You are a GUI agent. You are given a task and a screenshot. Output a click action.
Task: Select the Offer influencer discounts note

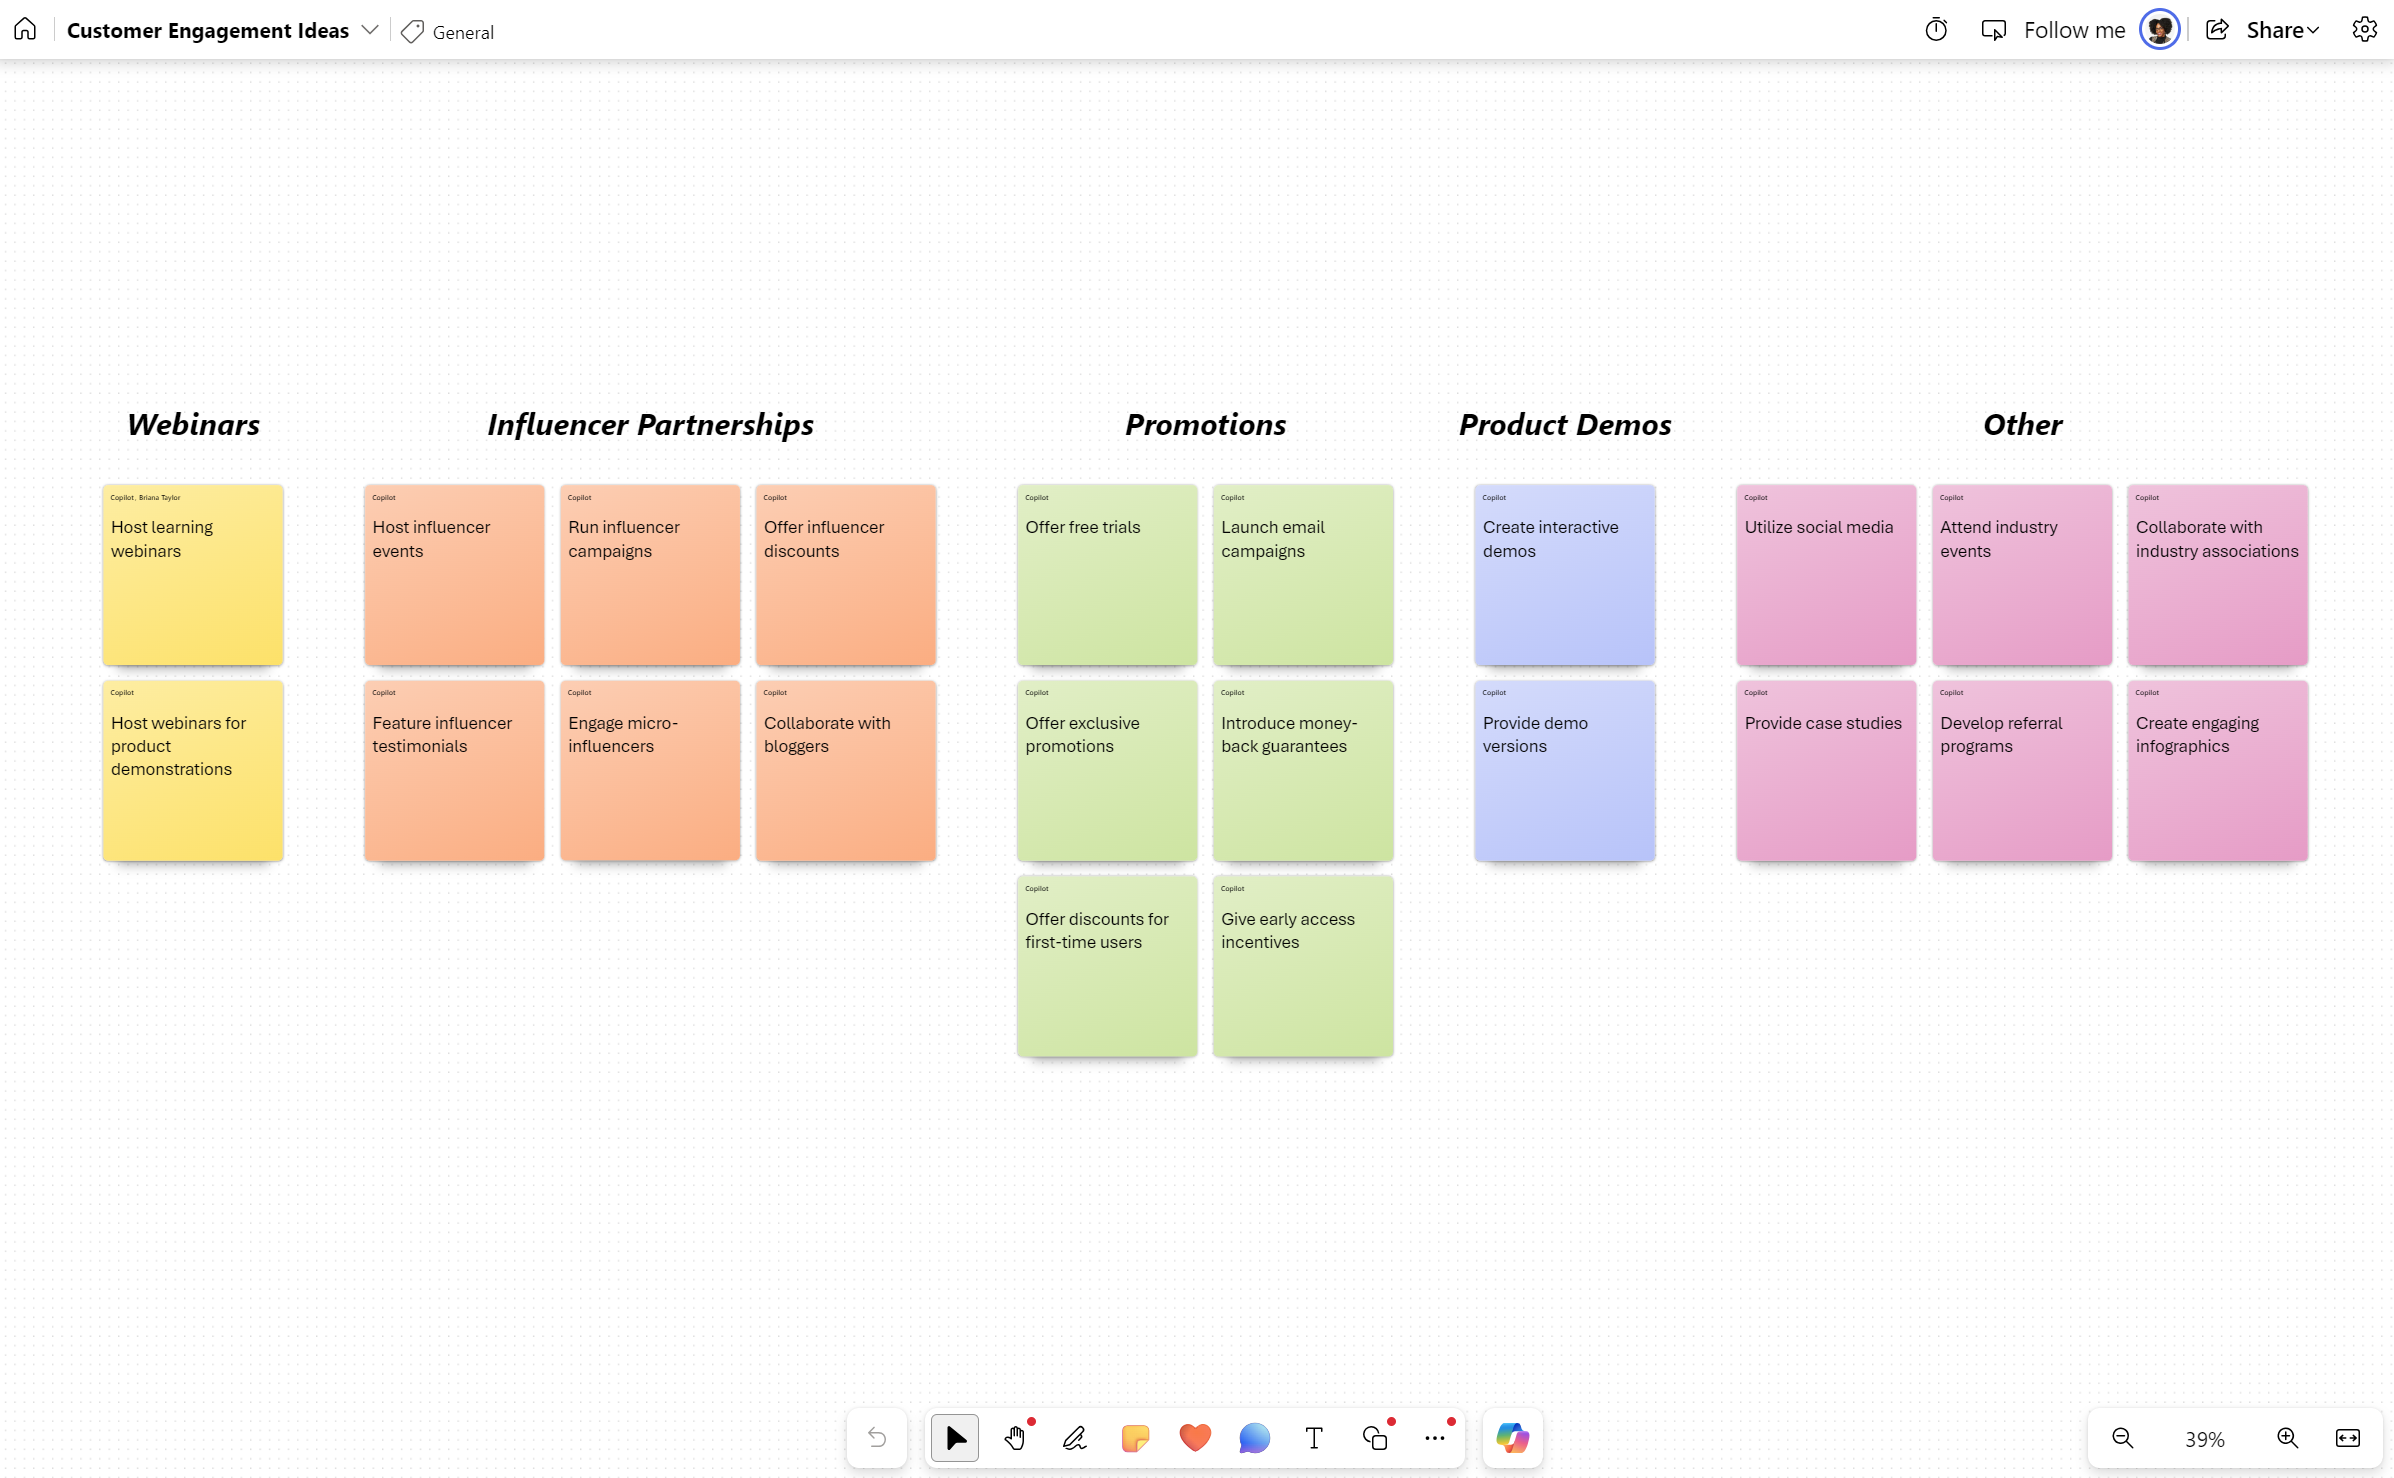[846, 575]
